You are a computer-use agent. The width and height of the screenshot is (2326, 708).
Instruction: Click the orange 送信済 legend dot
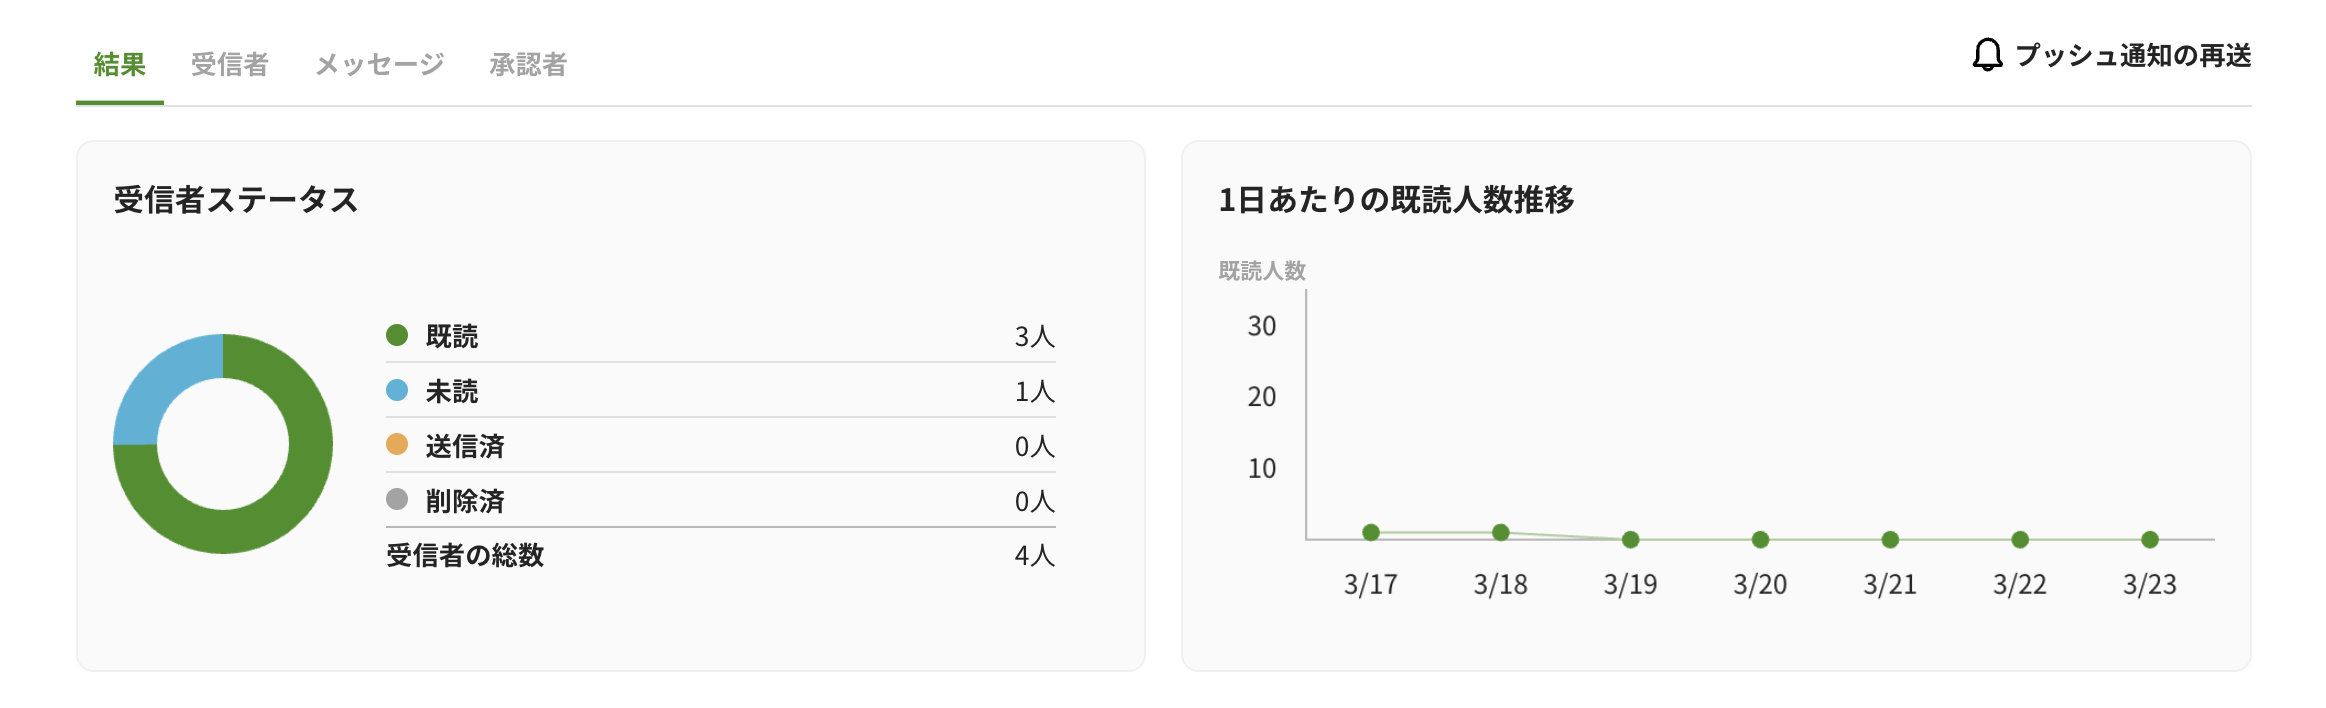click(397, 444)
